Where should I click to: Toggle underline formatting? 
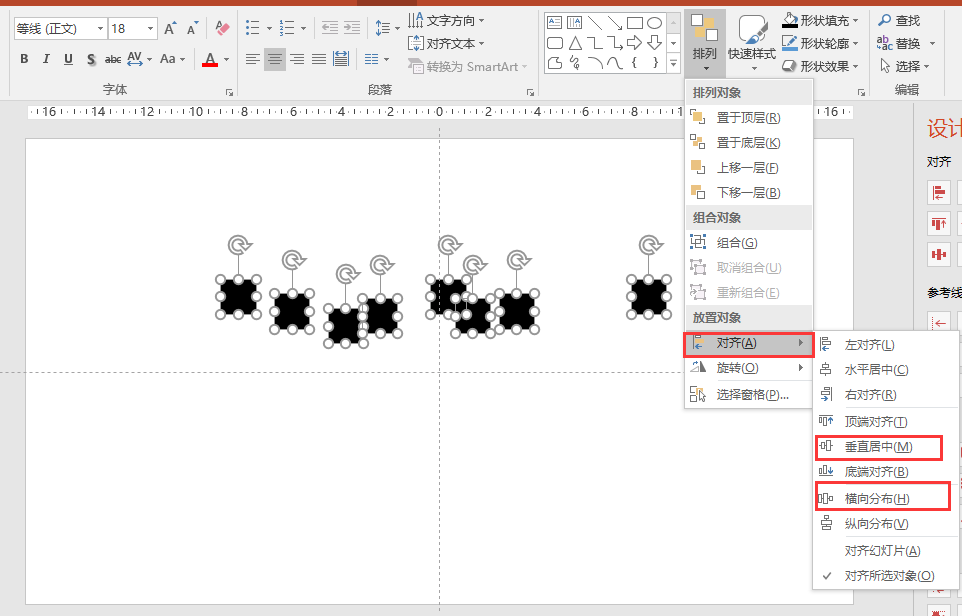point(68,59)
